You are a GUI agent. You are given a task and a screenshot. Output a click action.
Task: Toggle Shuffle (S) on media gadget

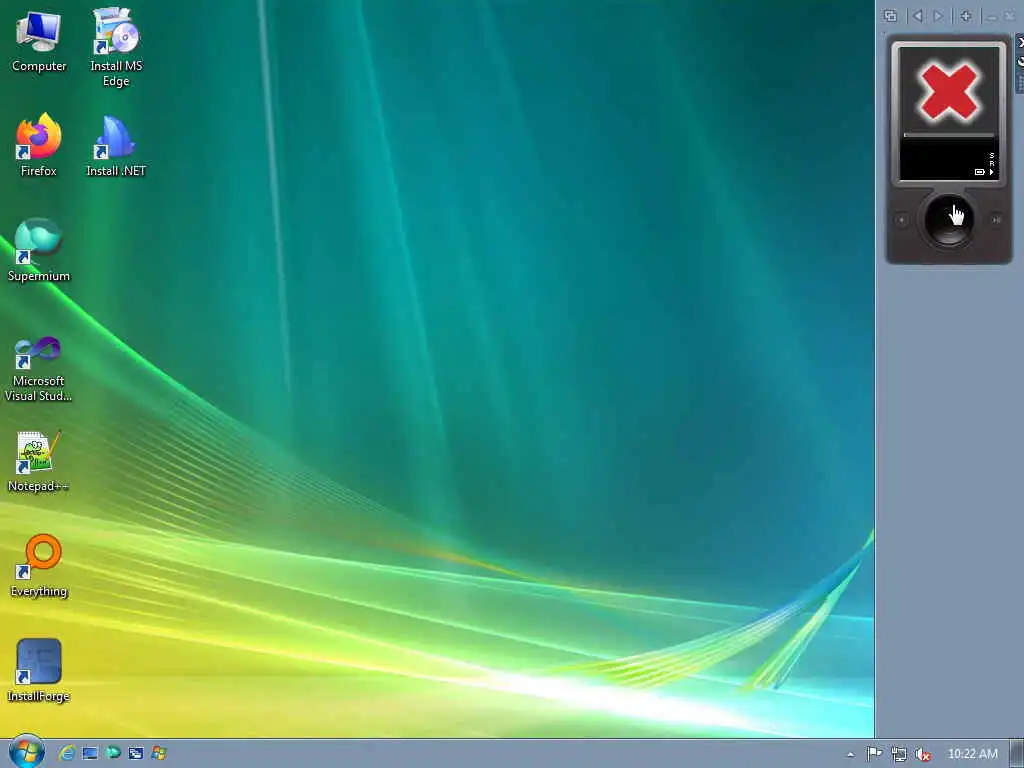[x=991, y=155]
